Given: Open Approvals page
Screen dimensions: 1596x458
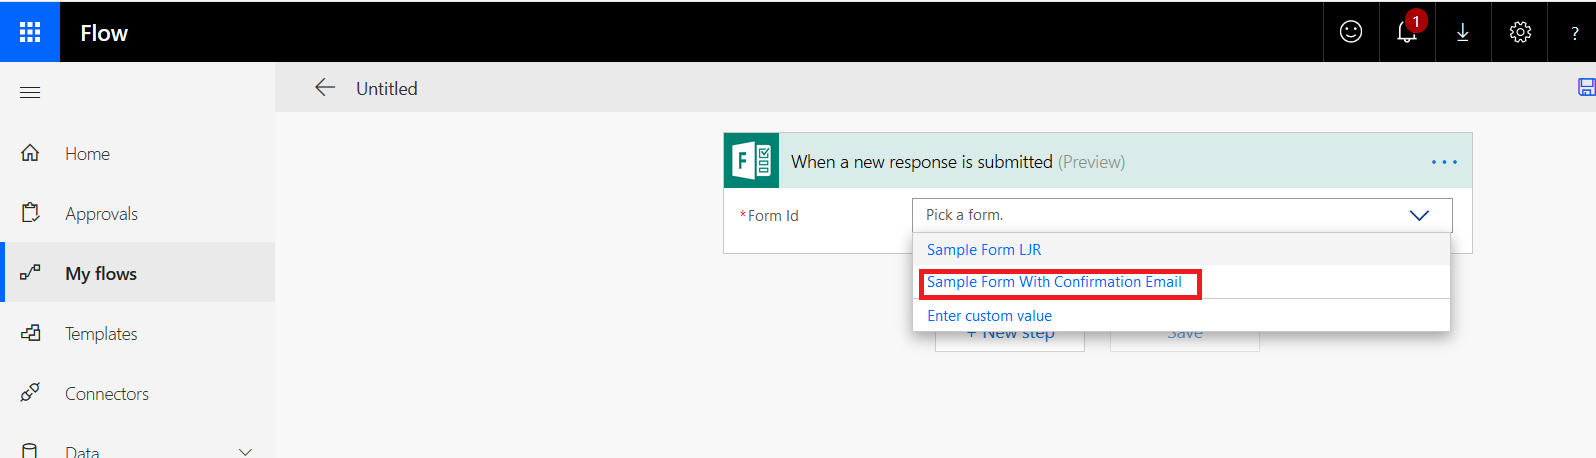Looking at the screenshot, I should pyautogui.click(x=101, y=214).
